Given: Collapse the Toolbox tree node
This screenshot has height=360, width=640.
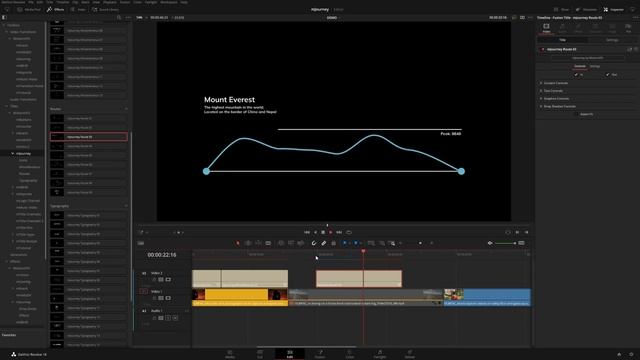Looking at the screenshot, I should pos(4,25).
